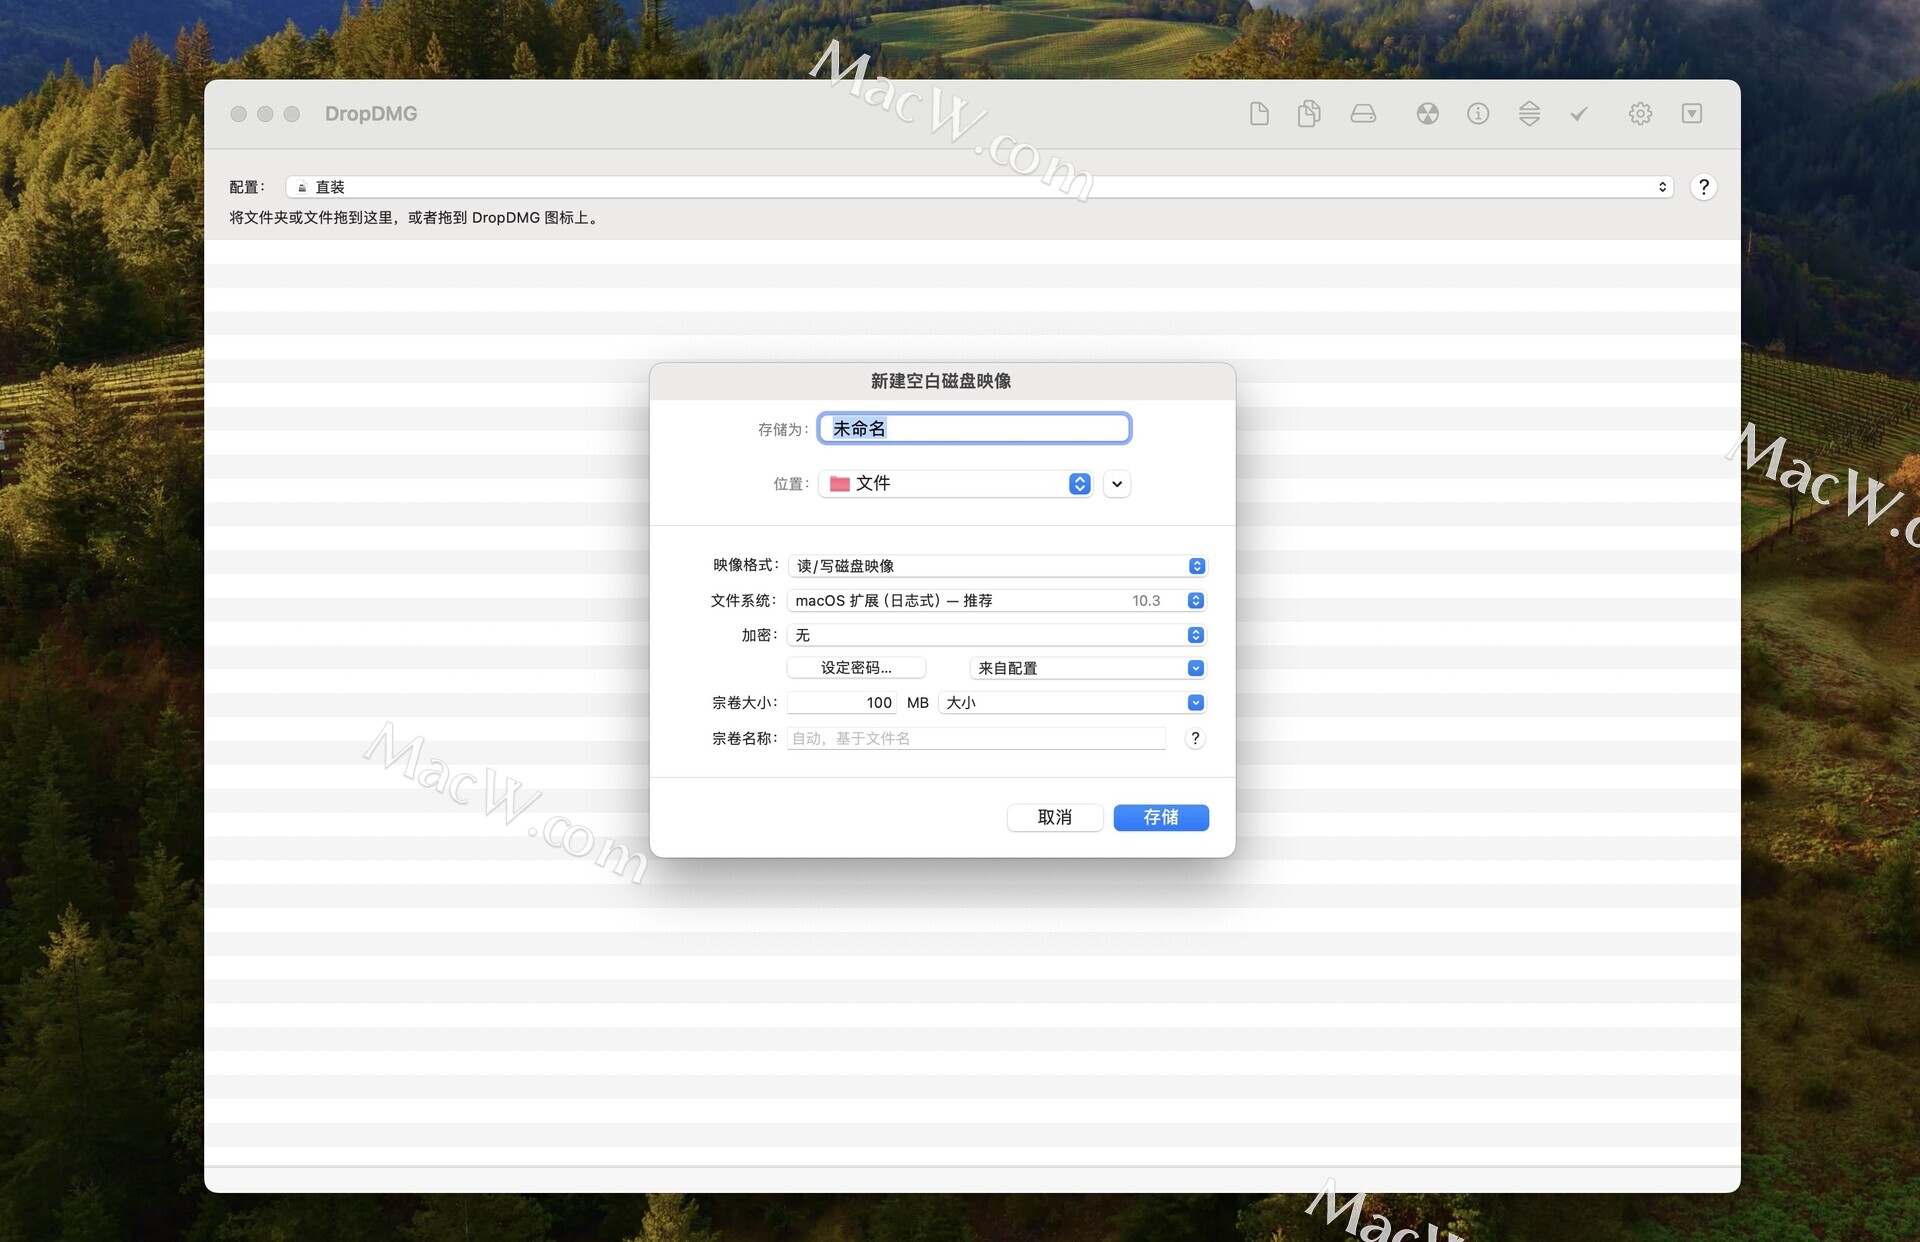
Task: Focus the 存储为 file name field
Action: coord(975,429)
